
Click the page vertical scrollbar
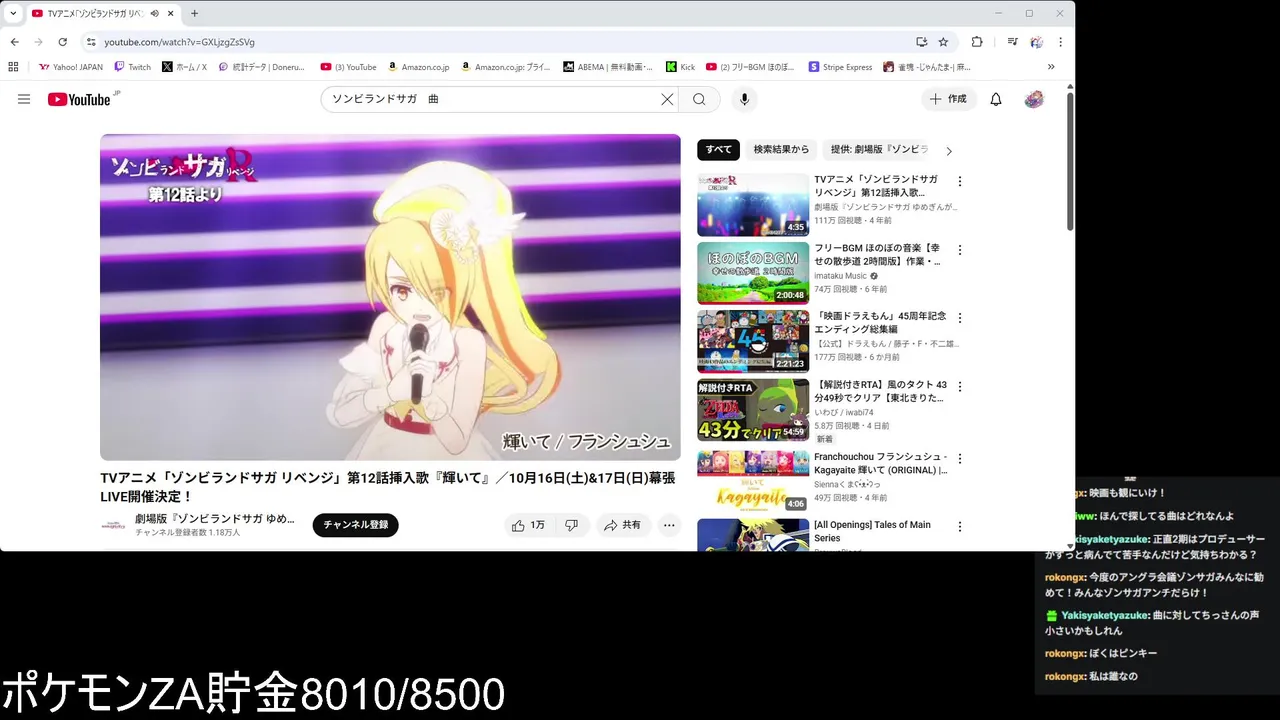click(1070, 160)
